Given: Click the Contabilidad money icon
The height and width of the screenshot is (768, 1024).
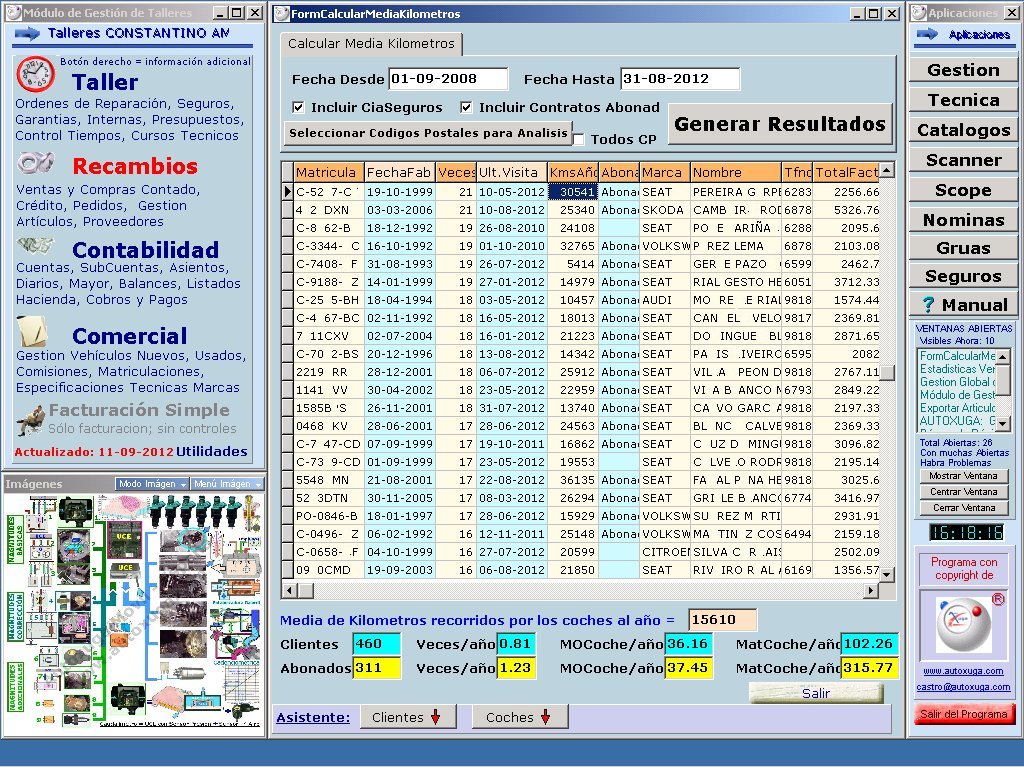Looking at the screenshot, I should [x=35, y=246].
